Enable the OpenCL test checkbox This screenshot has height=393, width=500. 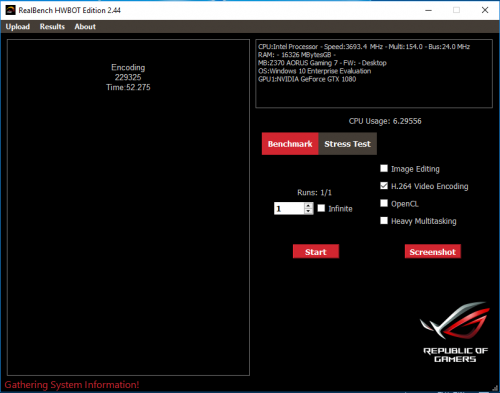[384, 203]
